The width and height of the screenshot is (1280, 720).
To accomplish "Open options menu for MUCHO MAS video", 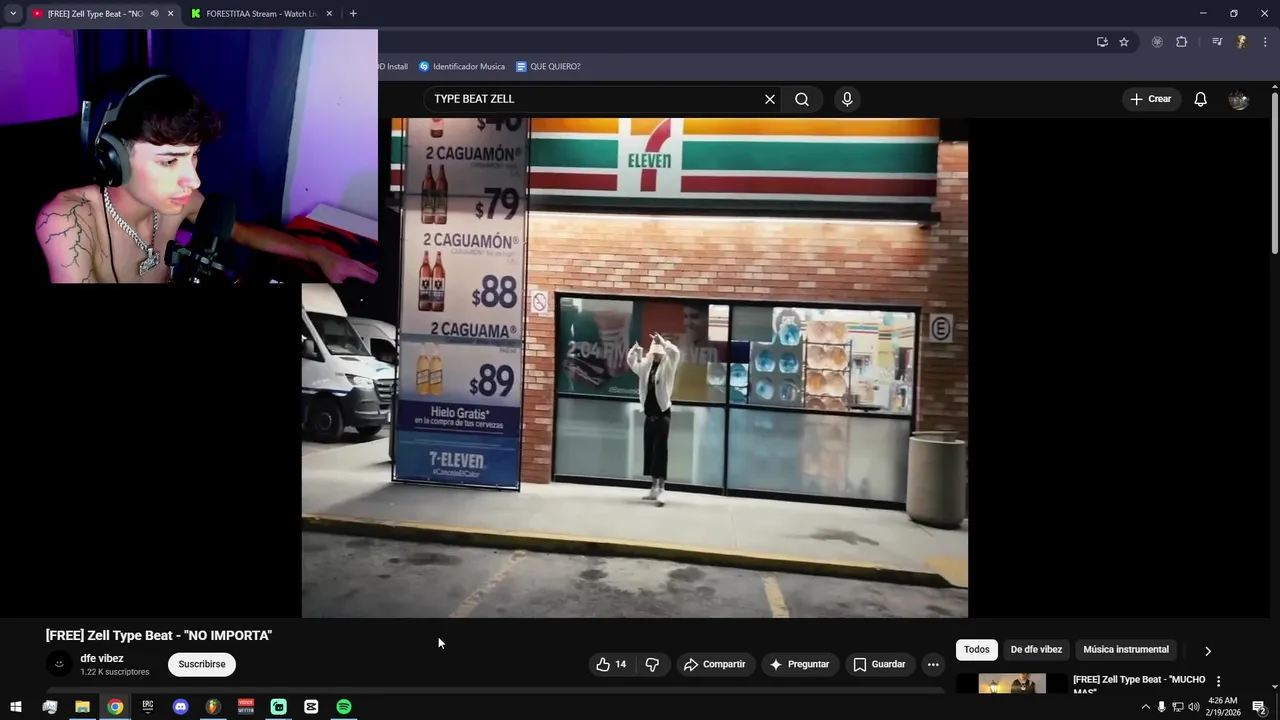I will (1218, 681).
